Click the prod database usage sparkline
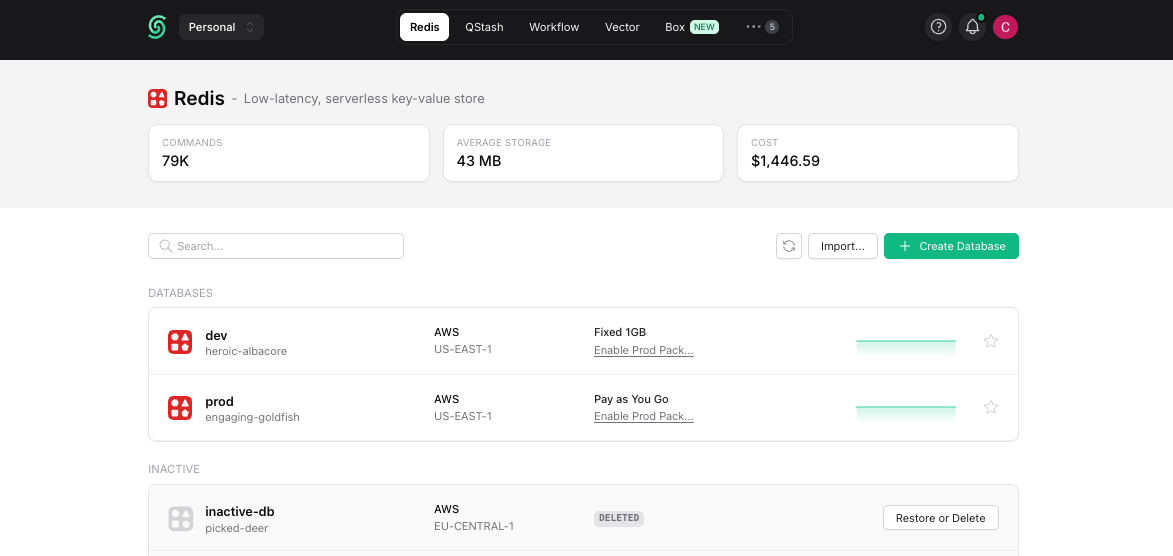 tap(906, 413)
